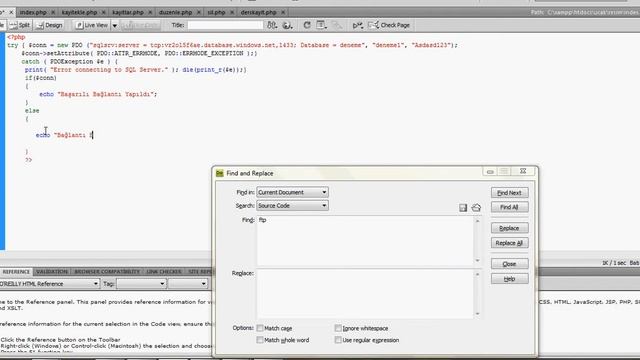Click the Replace text area
The image size is (640, 360).
tap(365, 294)
